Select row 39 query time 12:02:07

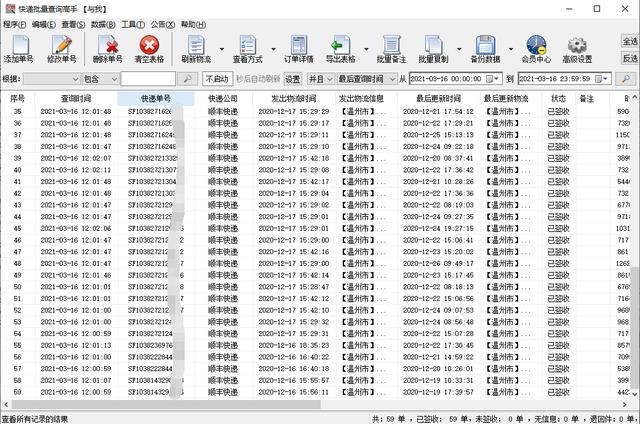76,158
